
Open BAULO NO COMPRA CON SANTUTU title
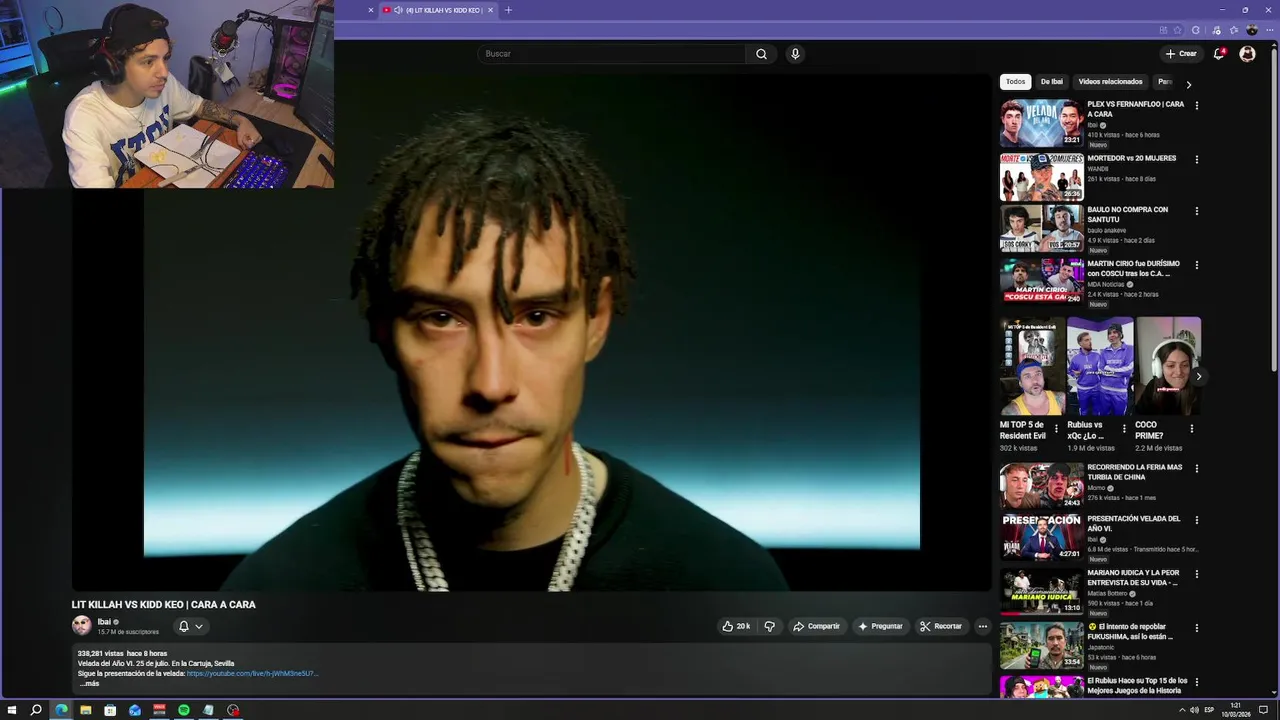[x=1127, y=215]
